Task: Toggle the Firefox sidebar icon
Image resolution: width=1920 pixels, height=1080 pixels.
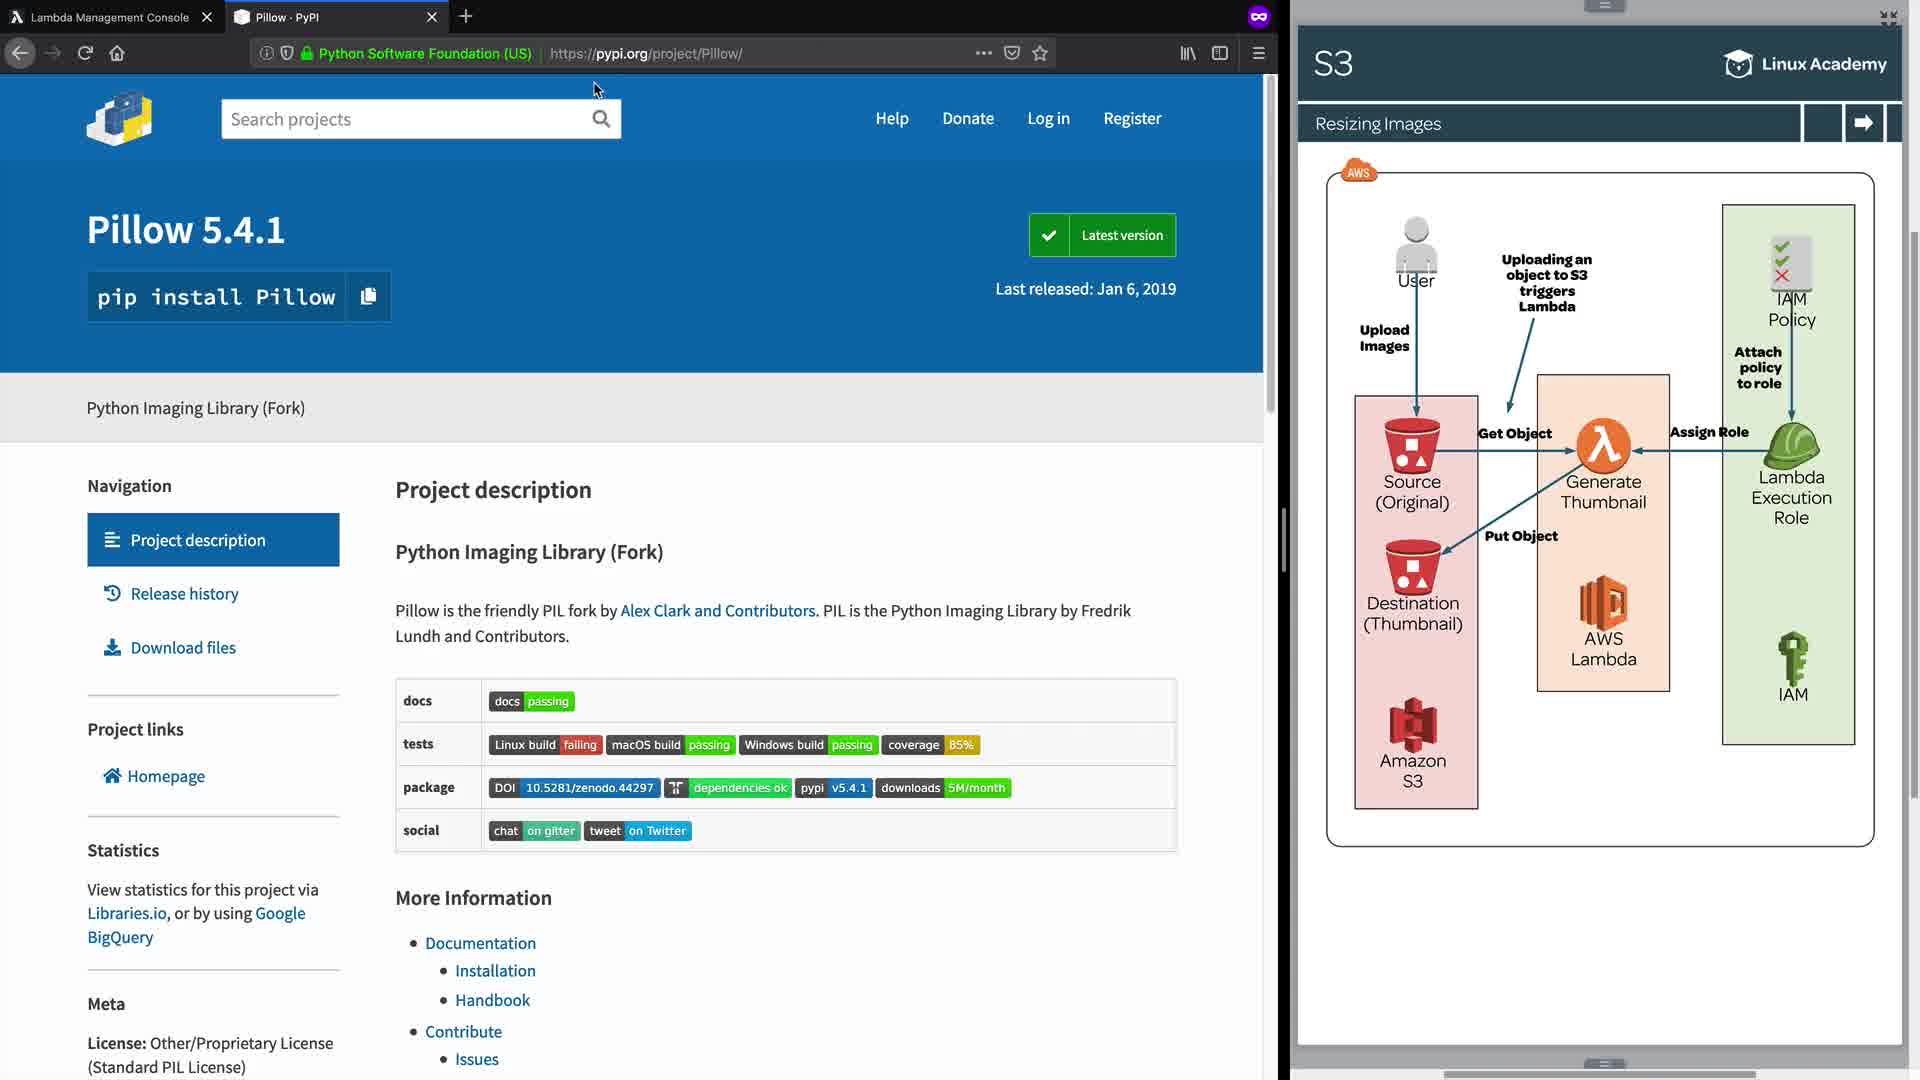Action: pos(1220,53)
